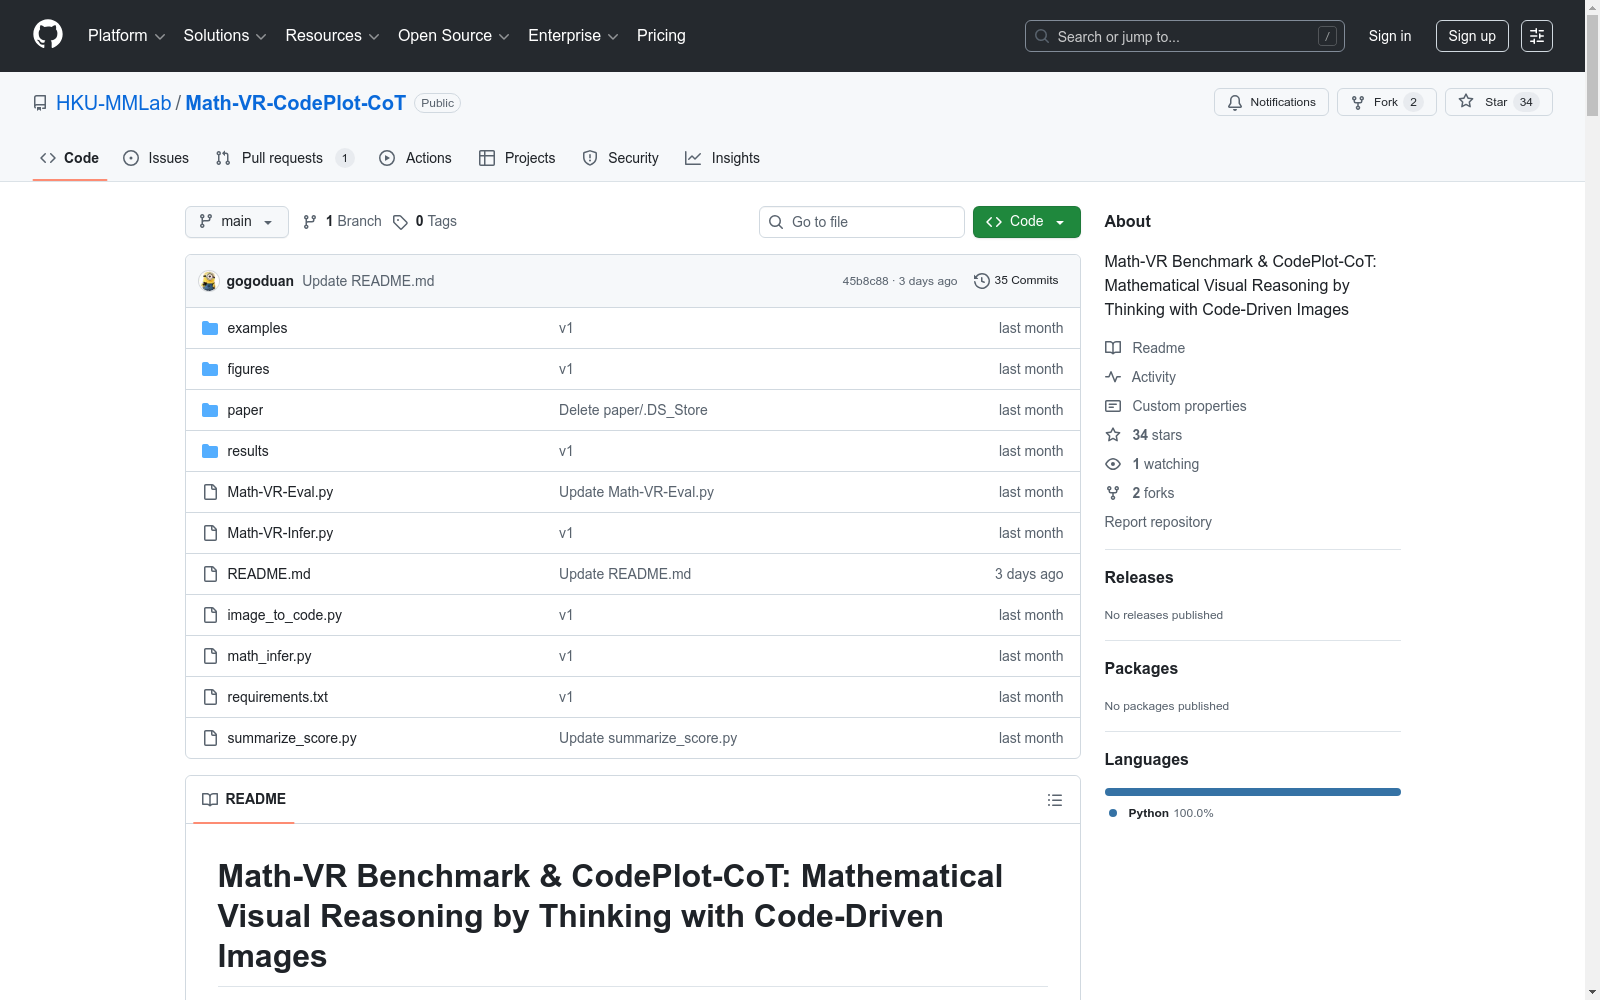Open the Update Math-VR-Eval.py commit message
Screen dimensions: 1600x1000
coord(636,492)
